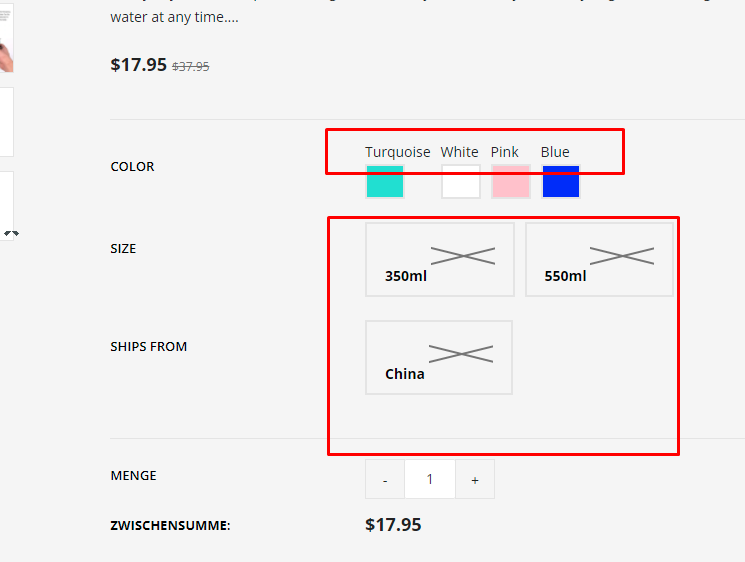Viewport: 745px width, 562px height.
Task: Select the Blue color swatch
Action: coord(561,182)
